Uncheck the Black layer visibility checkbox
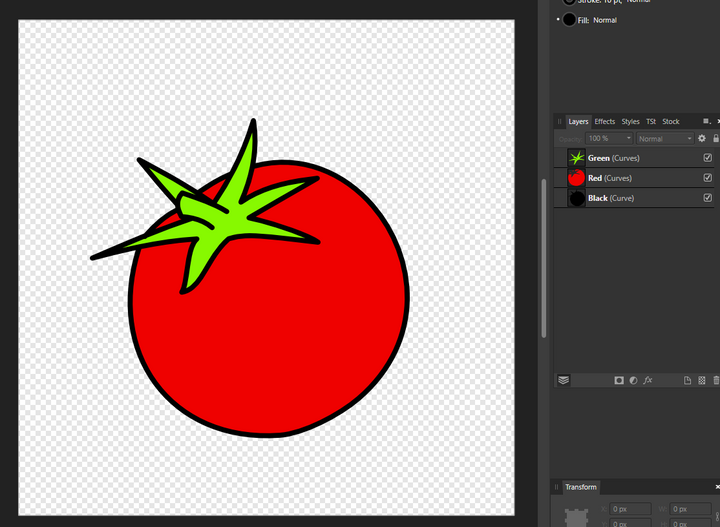The image size is (720, 527). (x=708, y=198)
